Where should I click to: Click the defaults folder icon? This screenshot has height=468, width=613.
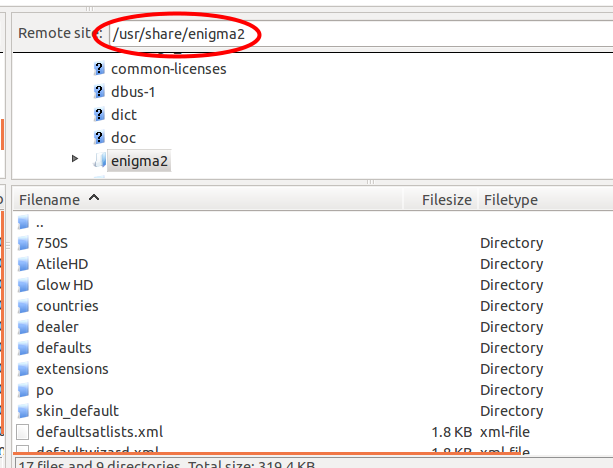pyautogui.click(x=23, y=348)
